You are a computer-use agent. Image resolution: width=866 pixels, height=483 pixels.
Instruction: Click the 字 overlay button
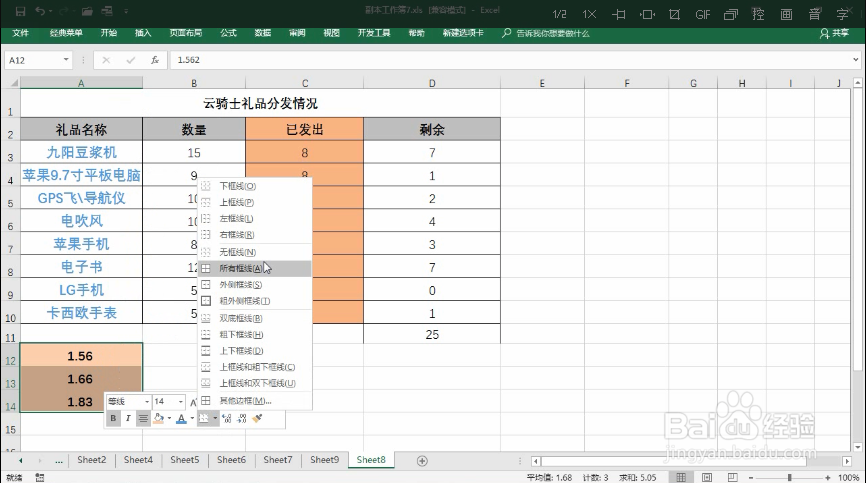coord(842,14)
